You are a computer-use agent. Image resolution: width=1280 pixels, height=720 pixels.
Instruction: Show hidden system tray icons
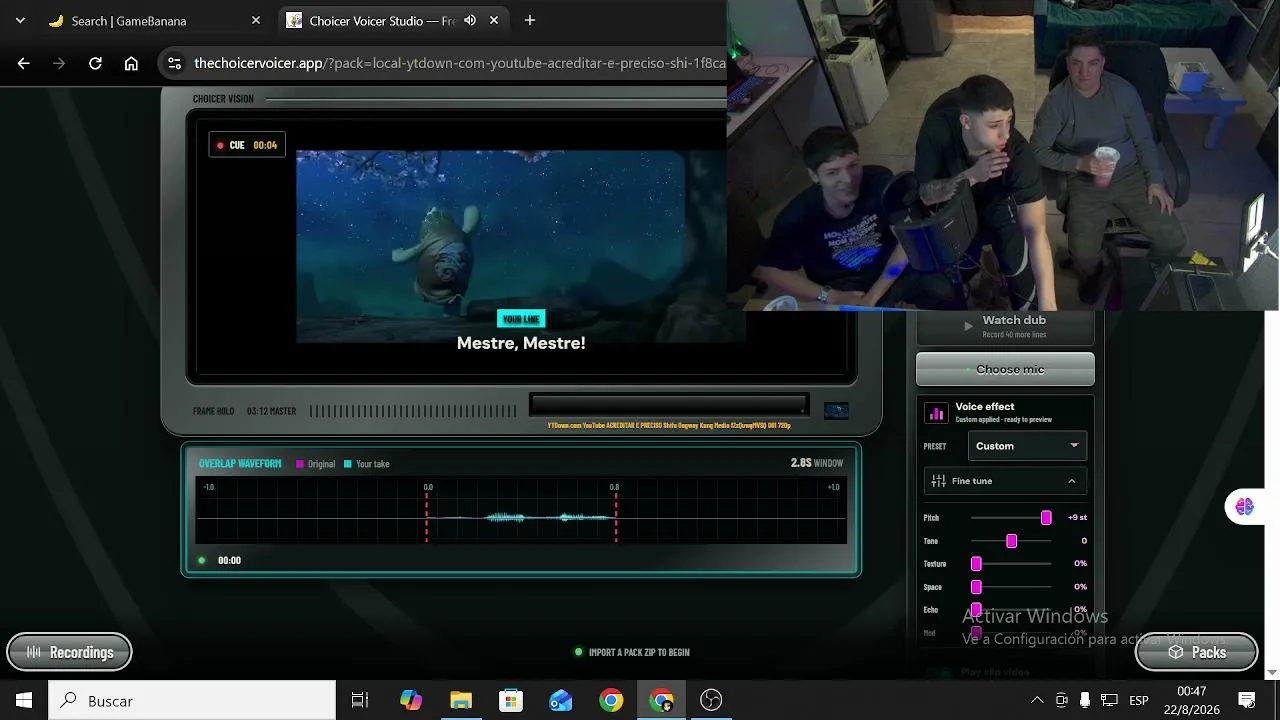pyautogui.click(x=1037, y=700)
